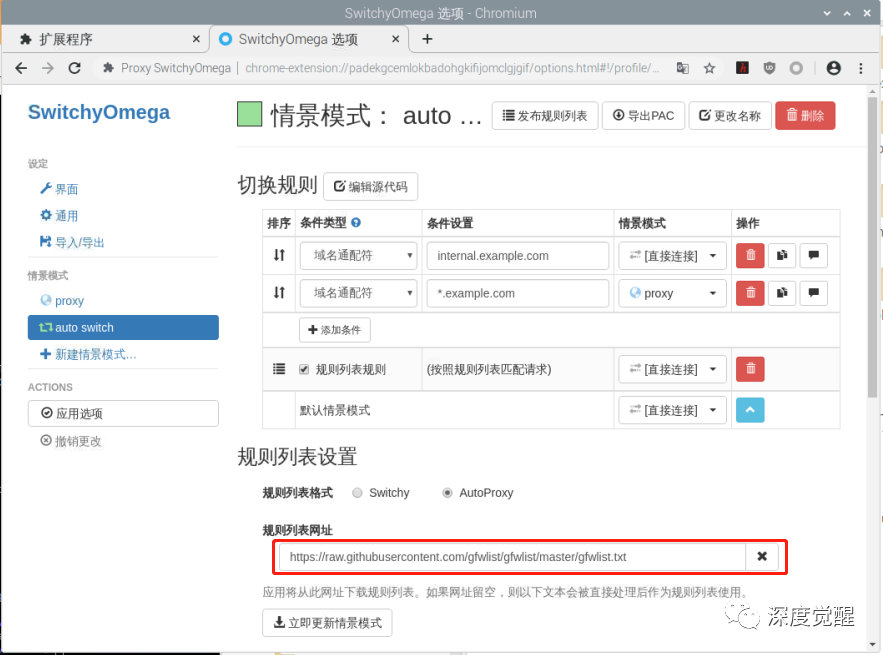Clear the rule list URL field
The height and width of the screenshot is (655, 883).
click(762, 556)
